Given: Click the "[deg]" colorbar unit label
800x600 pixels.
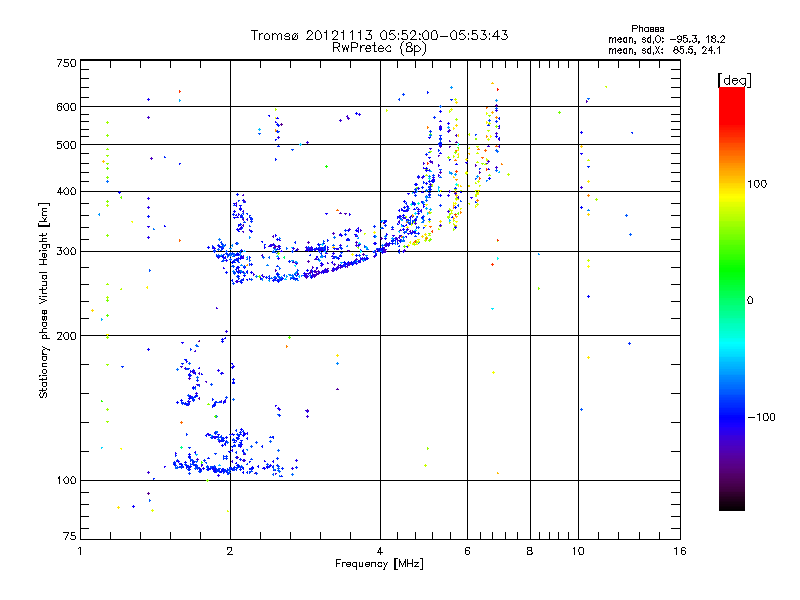Looking at the screenshot, I should point(734,80).
